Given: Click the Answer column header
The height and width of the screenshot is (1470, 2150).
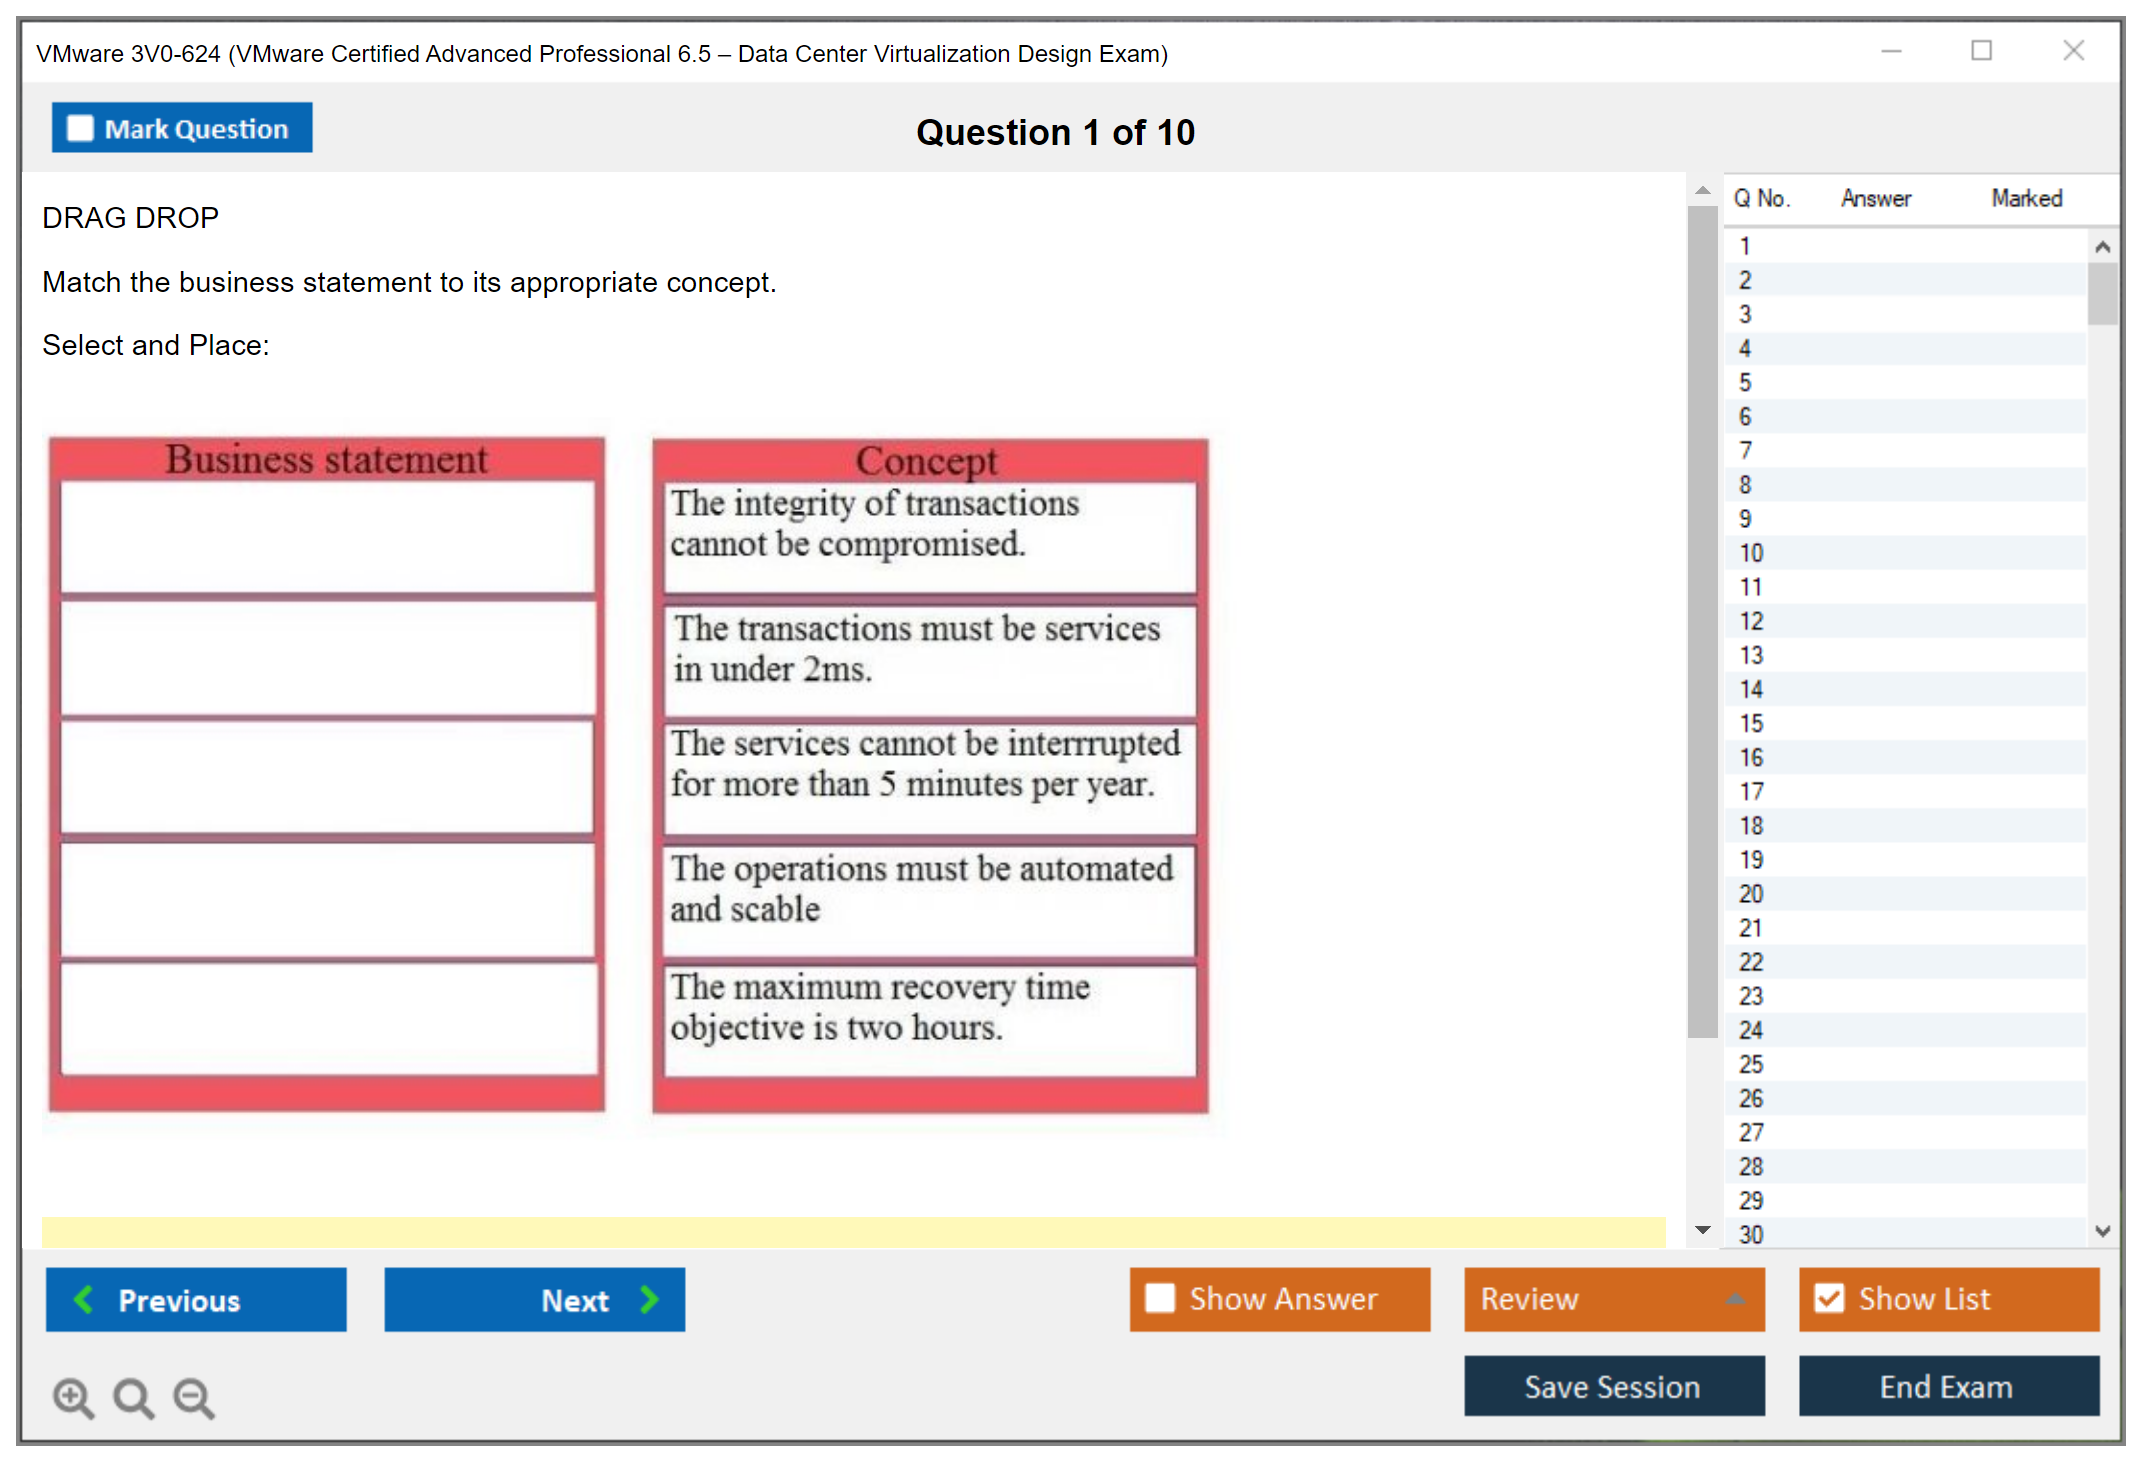Looking at the screenshot, I should coord(1875,198).
